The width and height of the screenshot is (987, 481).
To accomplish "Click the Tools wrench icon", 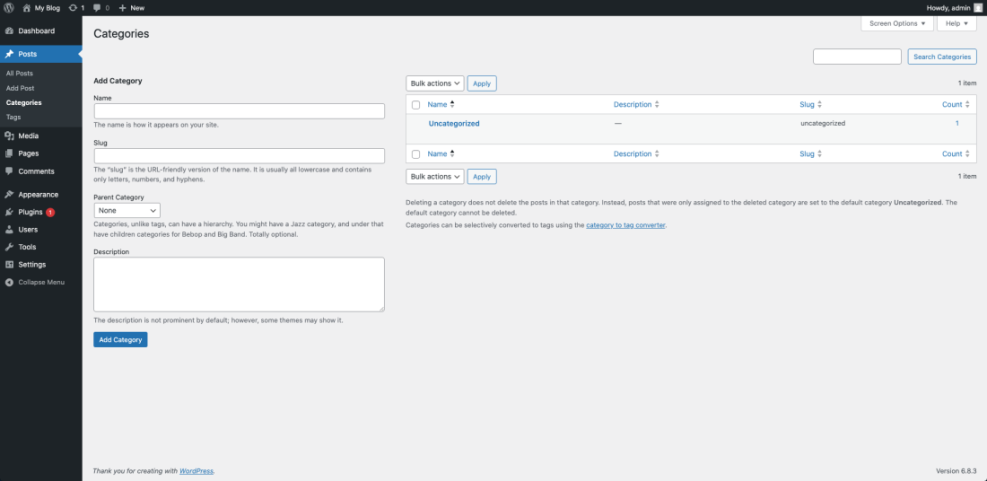I will coord(9,247).
